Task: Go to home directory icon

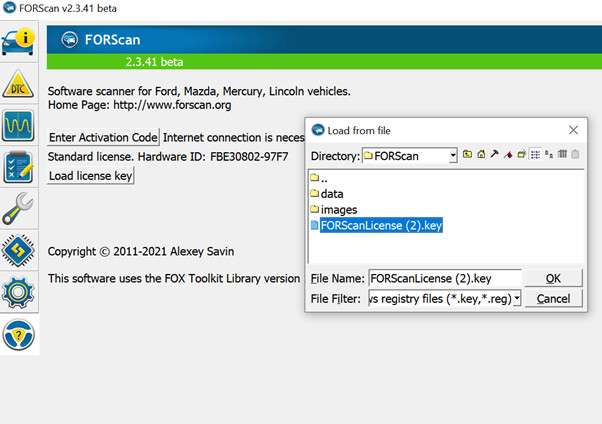Action: tap(481, 155)
